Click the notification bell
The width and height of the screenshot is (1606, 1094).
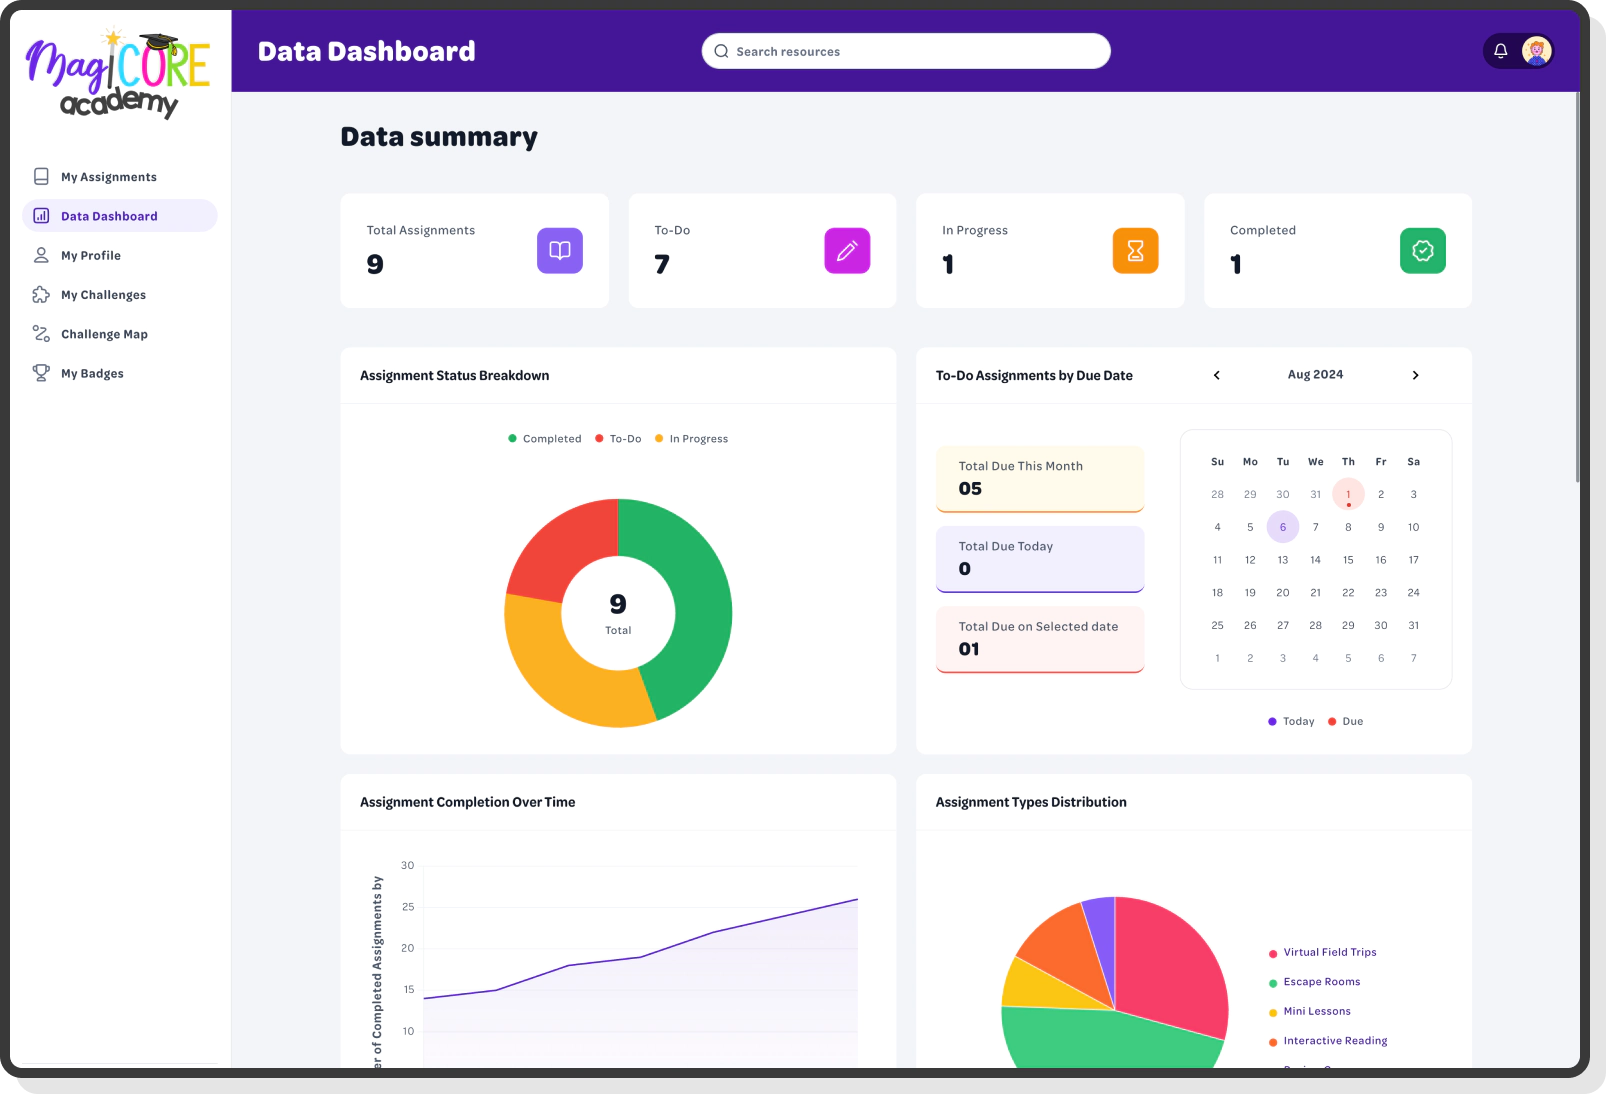pos(1500,50)
